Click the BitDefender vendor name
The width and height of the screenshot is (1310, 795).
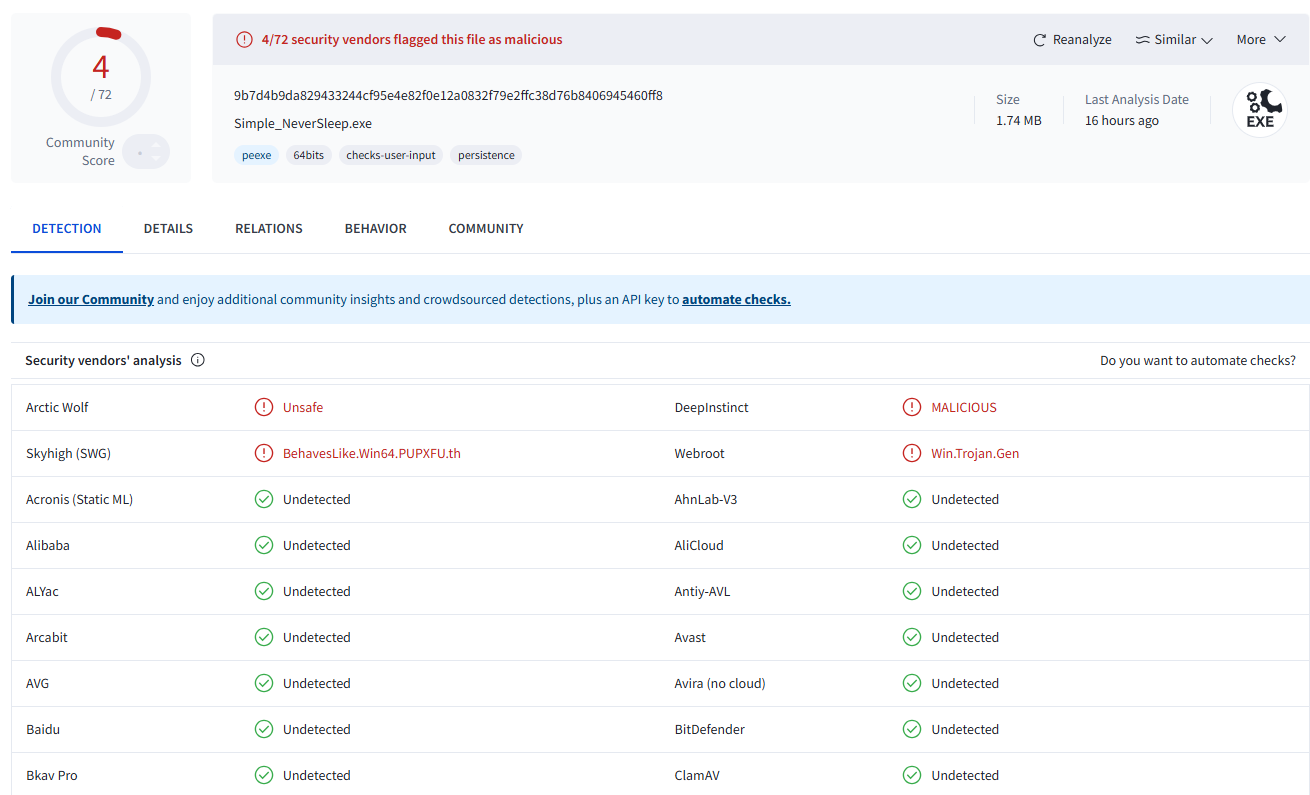[x=710, y=729]
